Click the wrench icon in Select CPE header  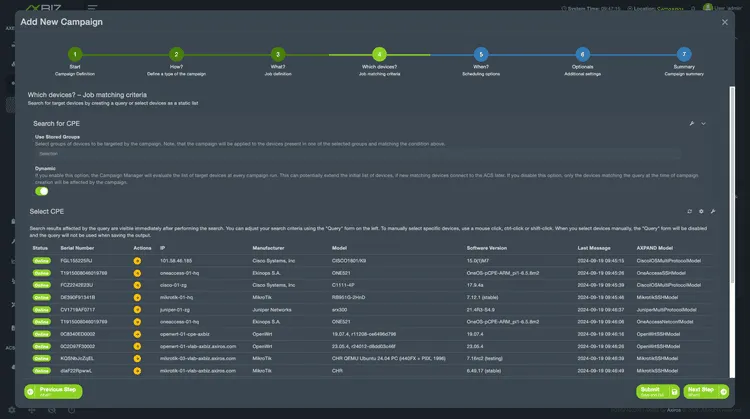[x=713, y=212]
